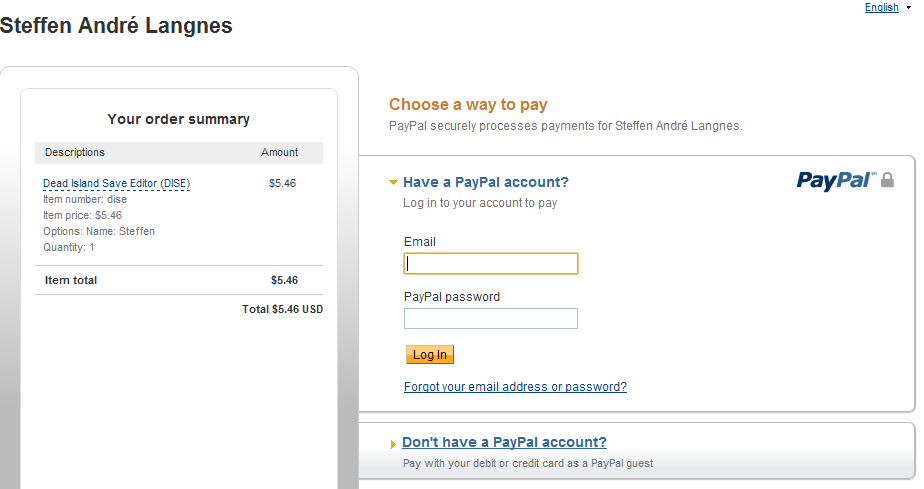The height and width of the screenshot is (489, 924).
Task: Click the Item total row label
Action: tap(71, 281)
